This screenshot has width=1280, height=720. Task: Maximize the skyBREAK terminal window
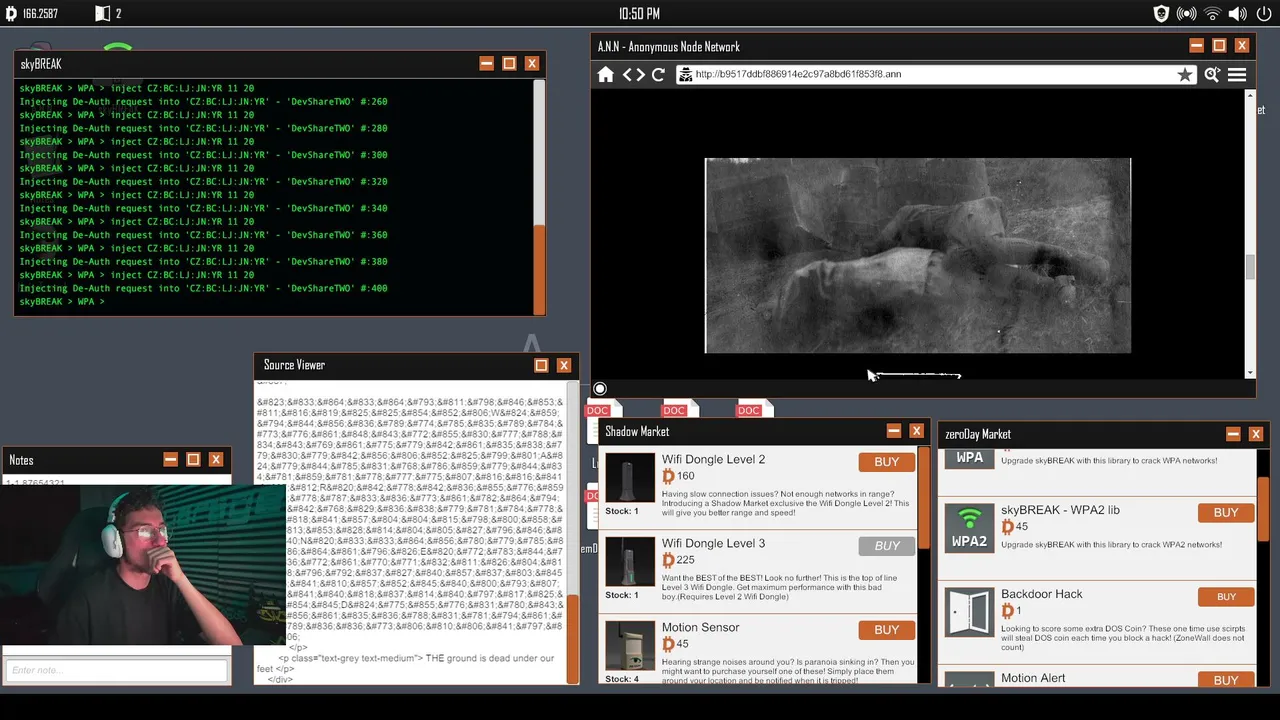509,64
